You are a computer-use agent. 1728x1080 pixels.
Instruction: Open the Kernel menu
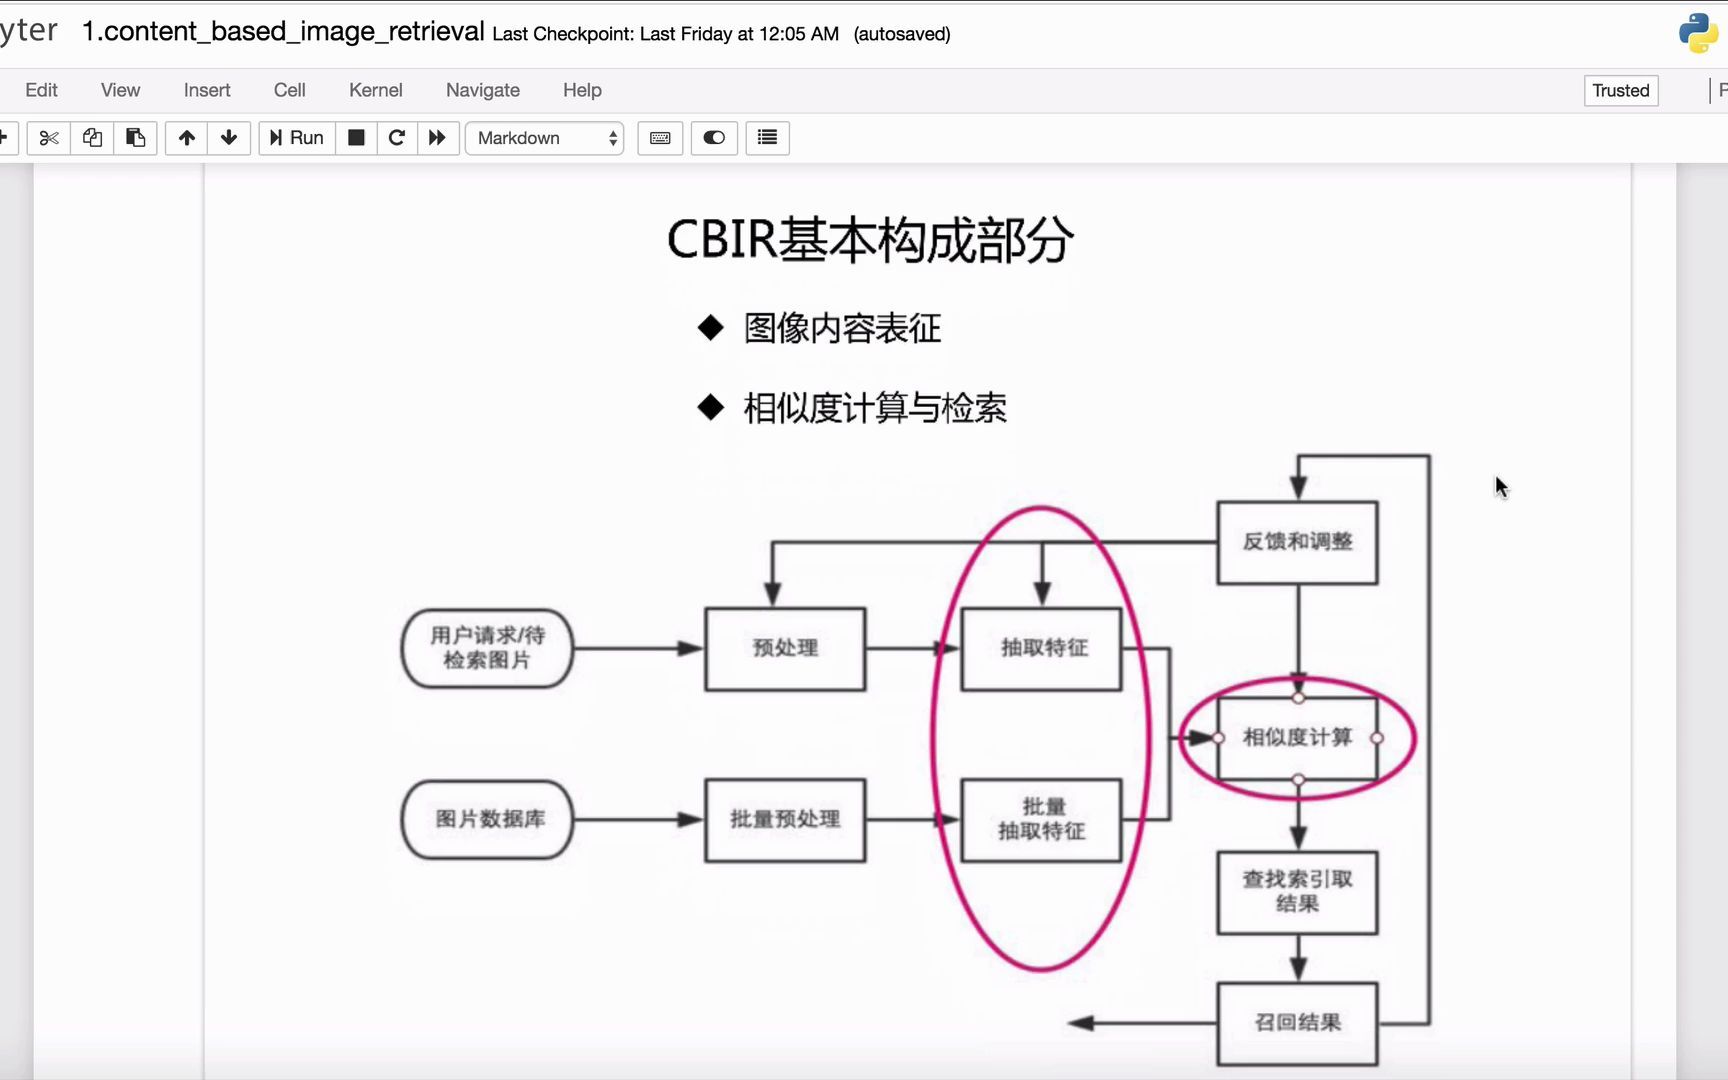click(x=375, y=90)
